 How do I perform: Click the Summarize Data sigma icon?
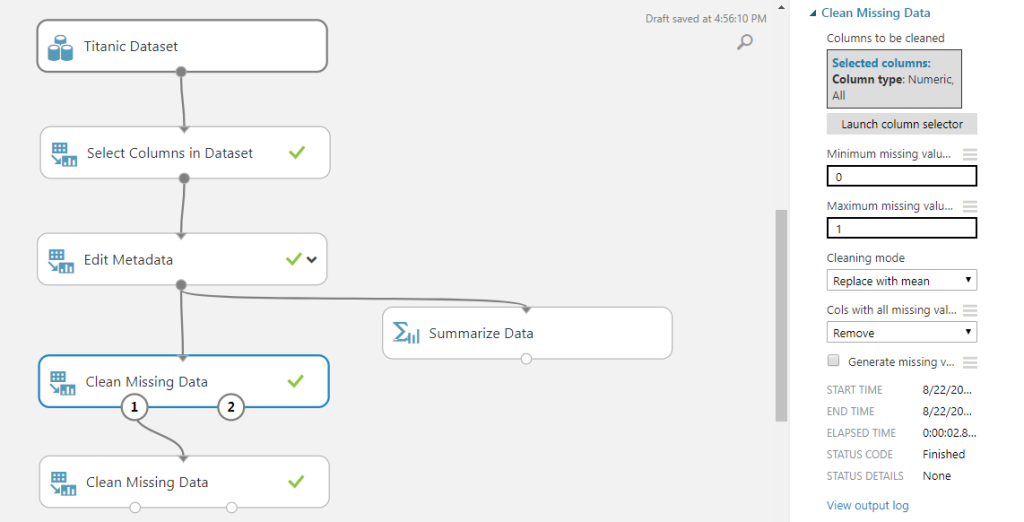(406, 333)
